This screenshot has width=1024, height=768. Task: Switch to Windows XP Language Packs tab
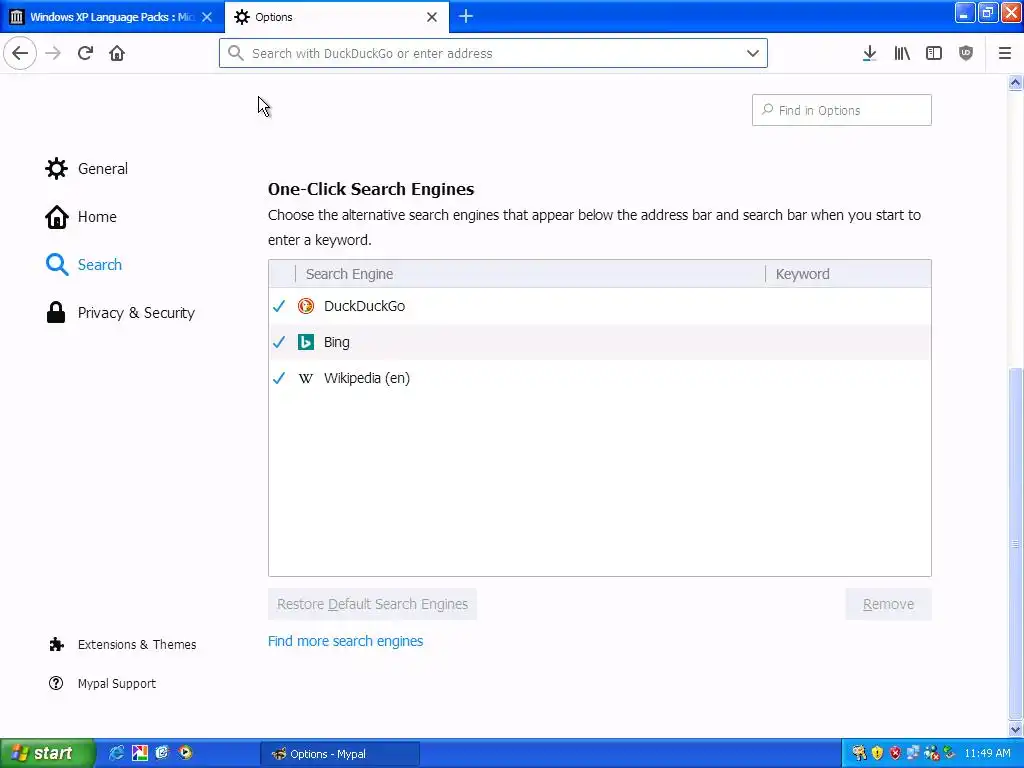(112, 17)
